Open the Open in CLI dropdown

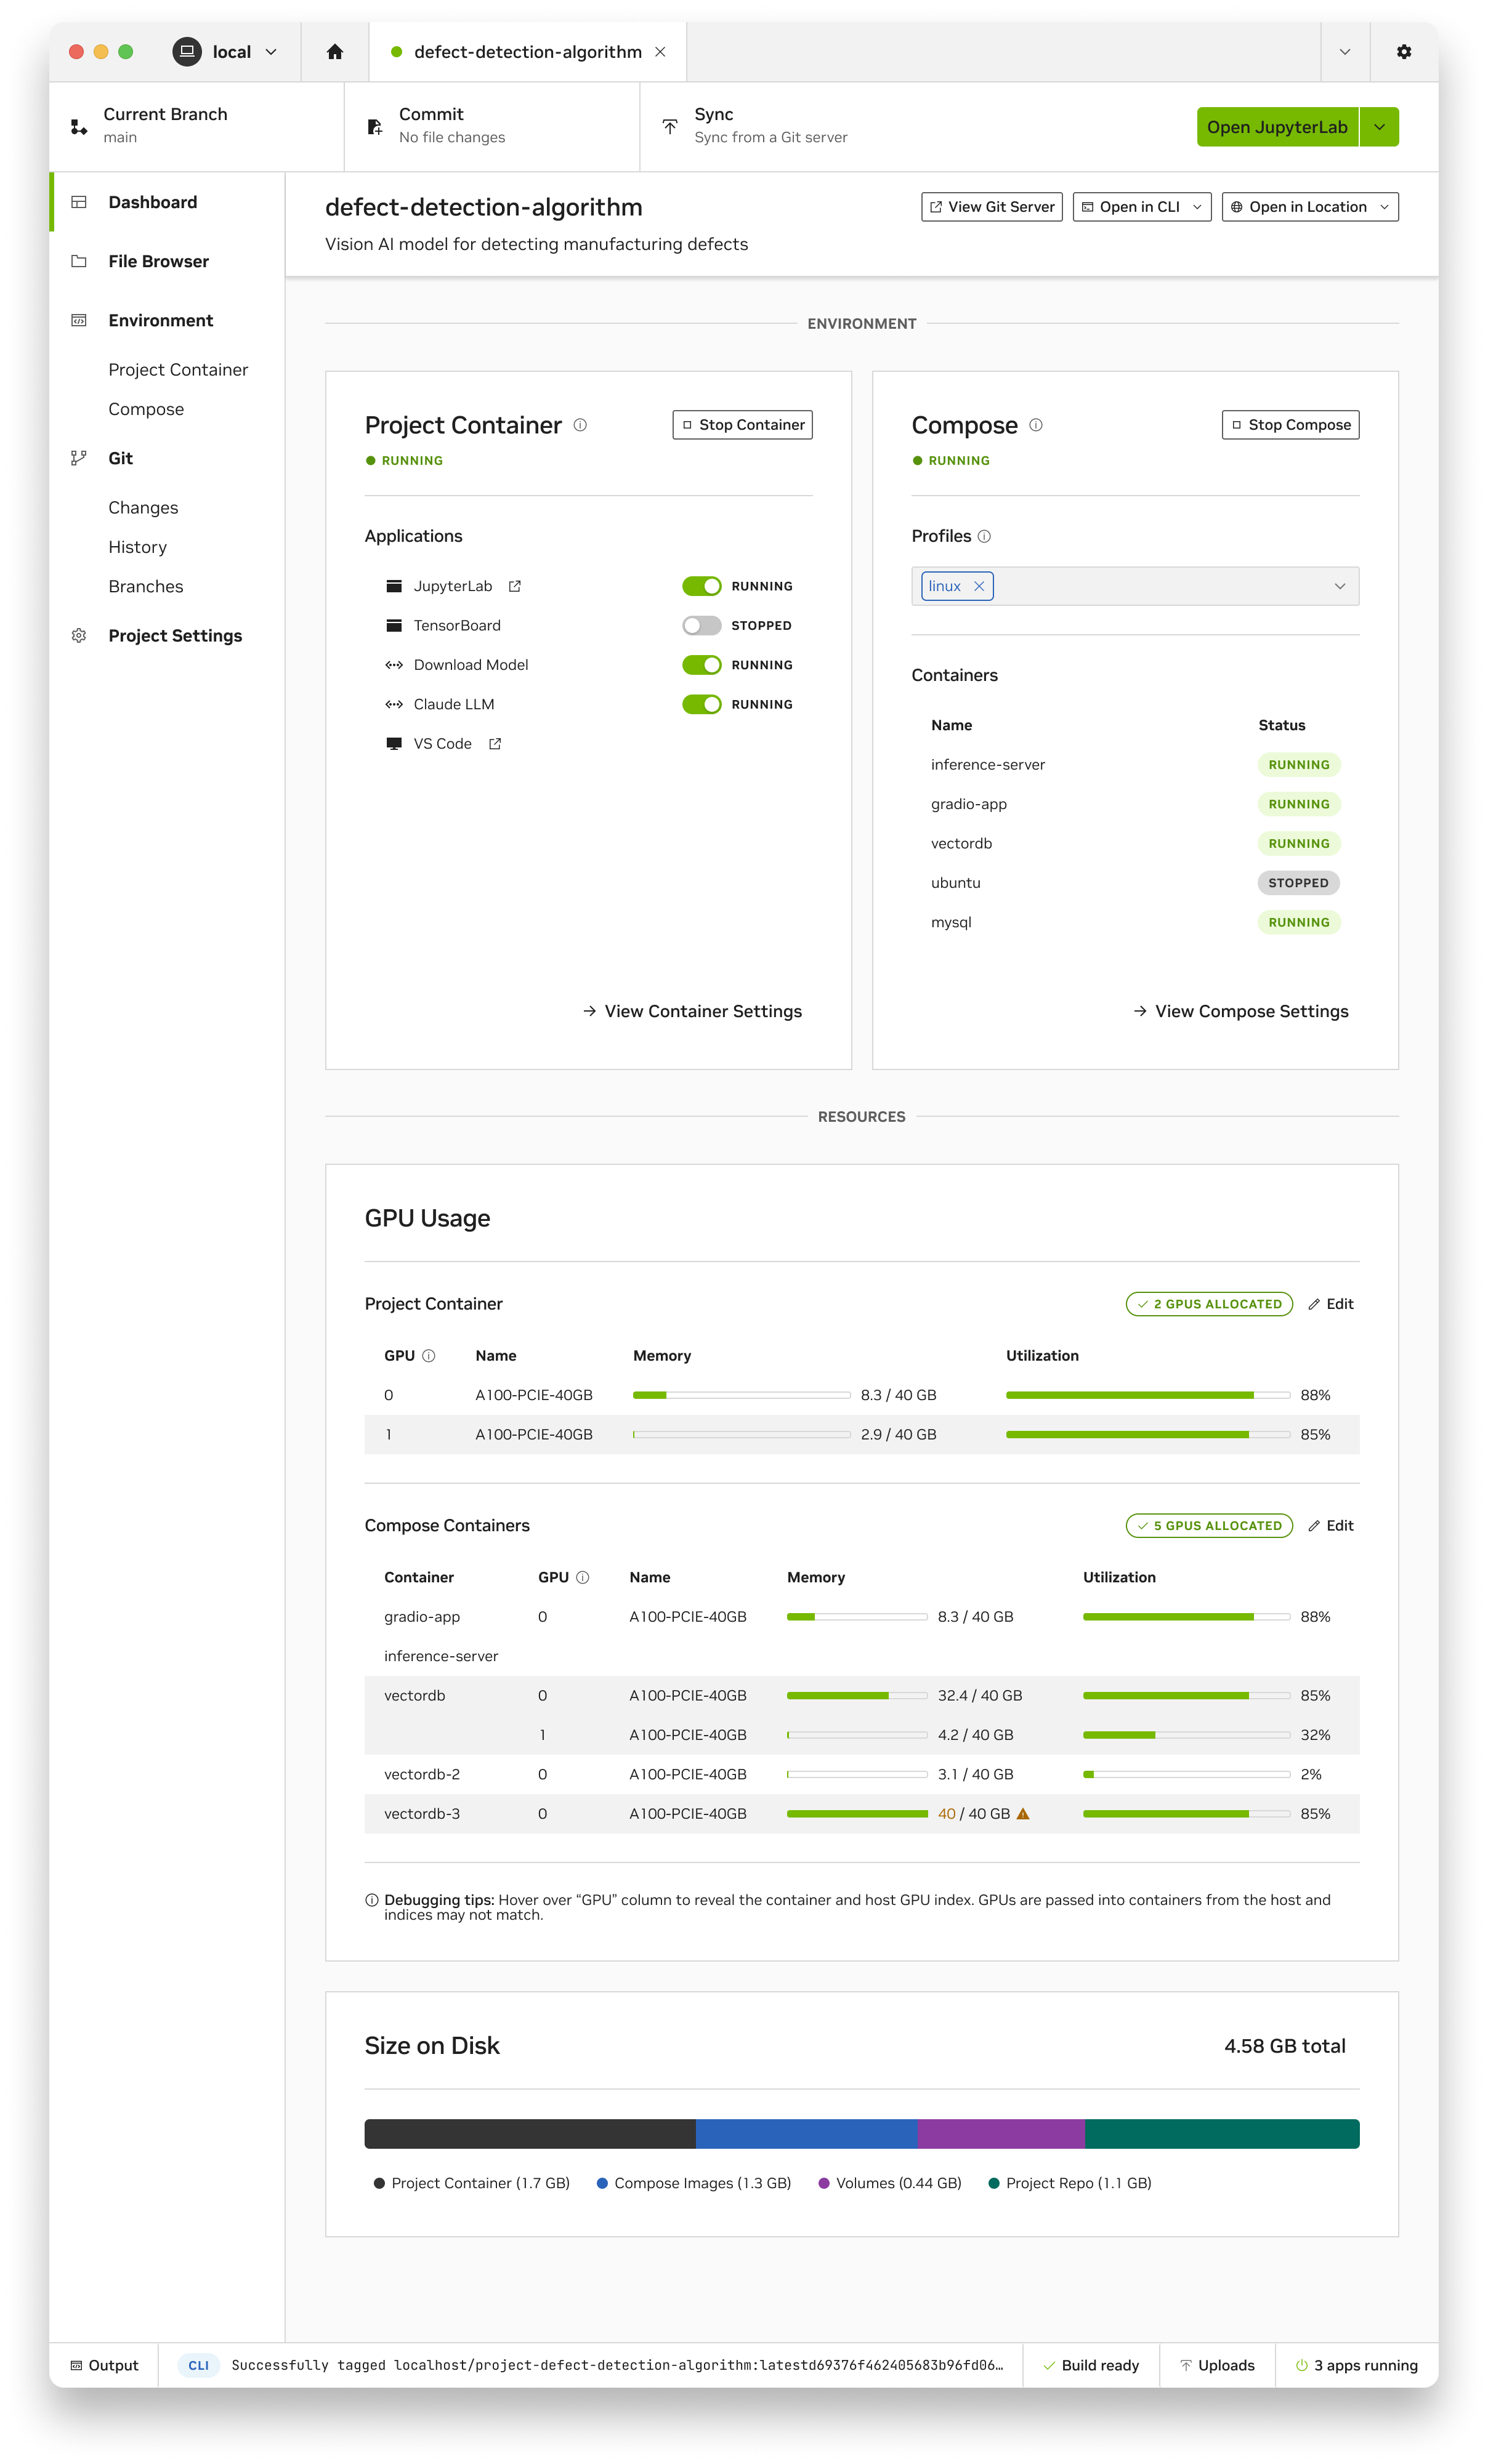pyautogui.click(x=1142, y=207)
